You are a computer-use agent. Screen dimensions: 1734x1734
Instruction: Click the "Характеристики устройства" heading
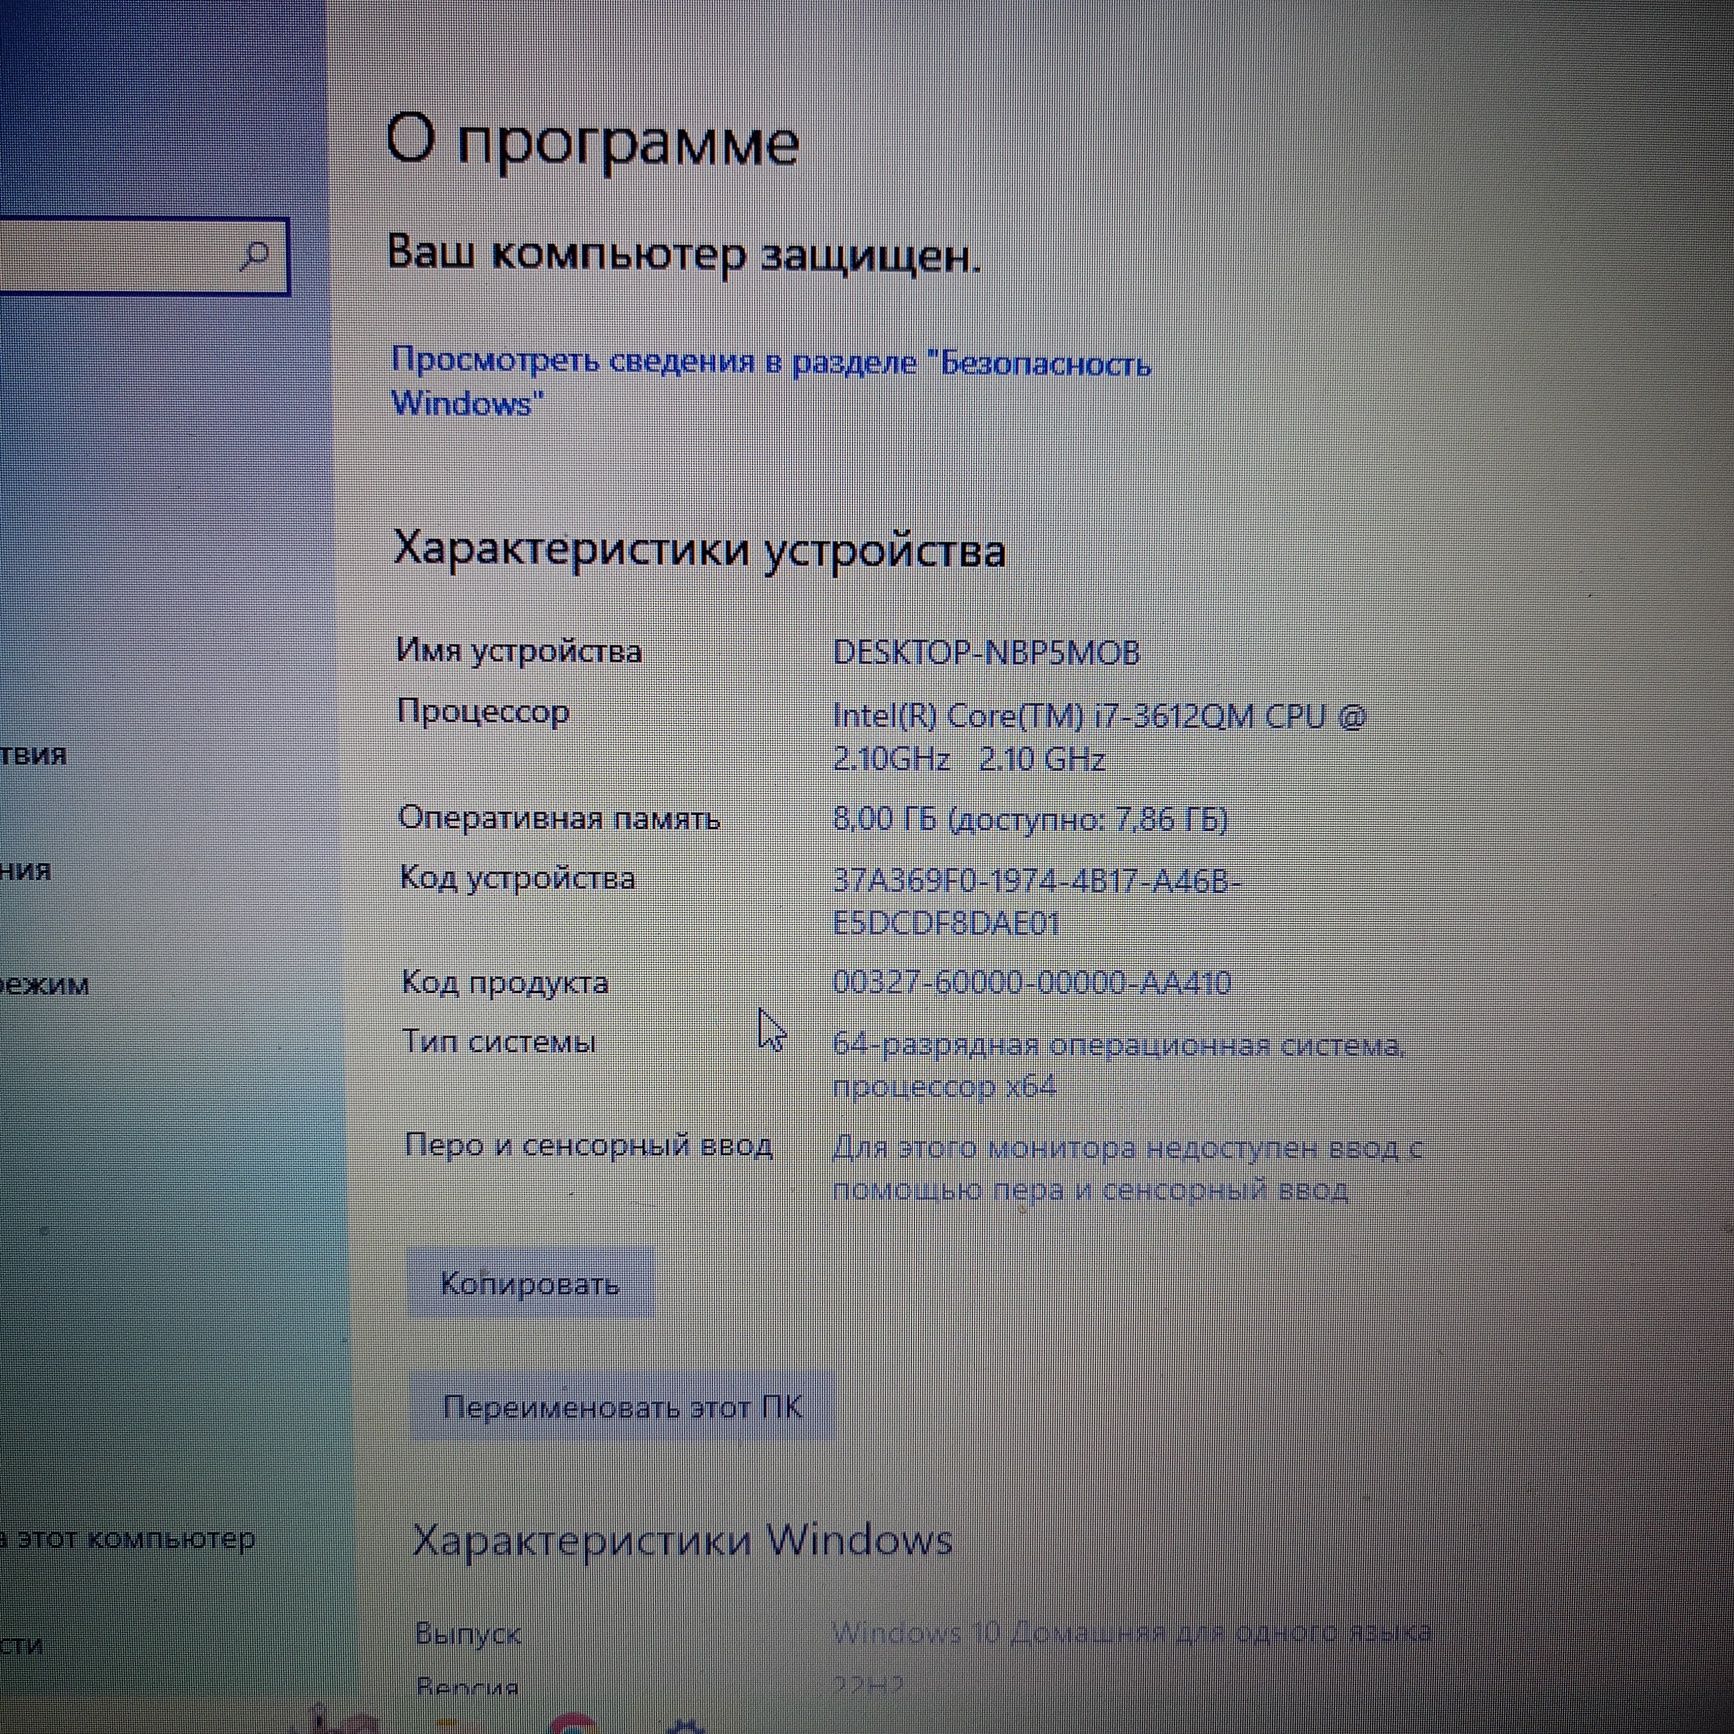pyautogui.click(x=699, y=551)
